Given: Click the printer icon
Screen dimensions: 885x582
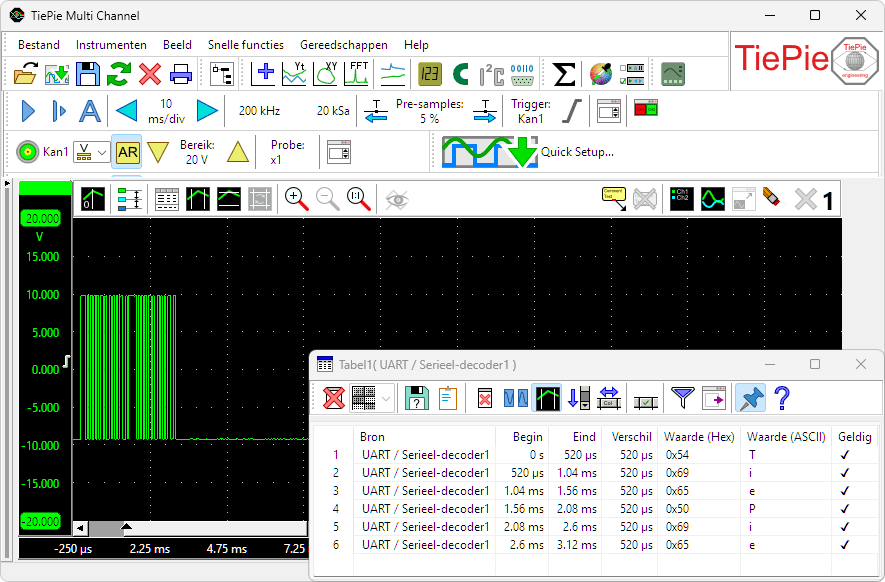Looking at the screenshot, I should pos(181,74).
